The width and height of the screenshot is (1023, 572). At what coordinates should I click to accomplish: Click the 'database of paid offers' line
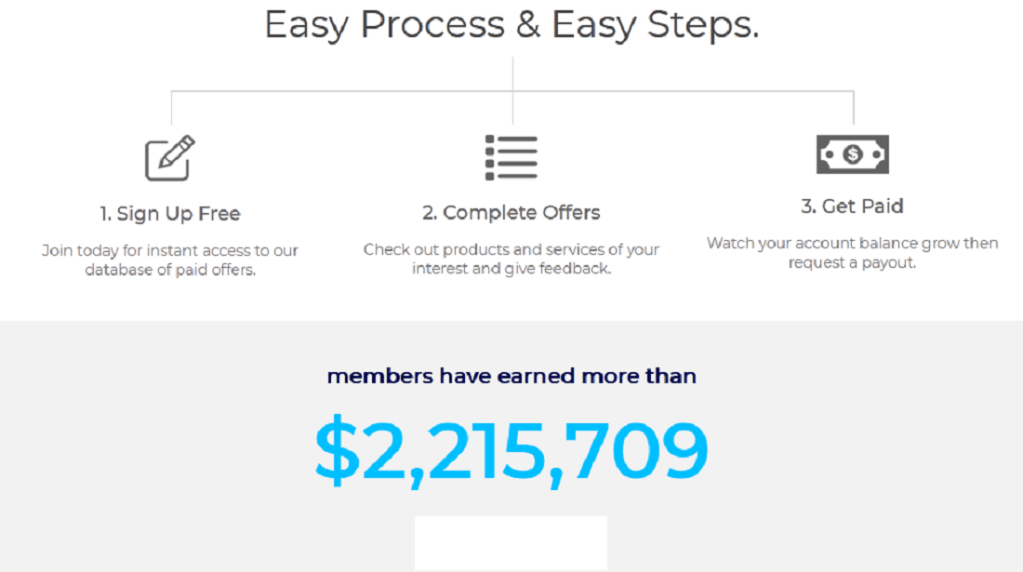(x=170, y=269)
